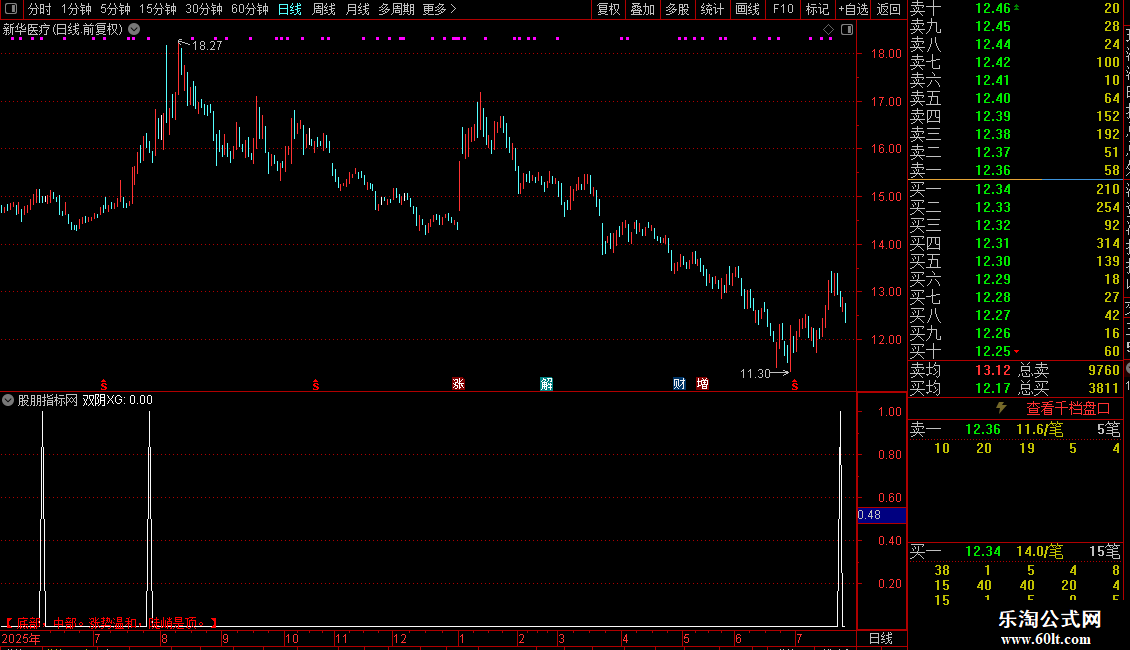Click the 卖一 ask price 12.36 row
This screenshot has width=1130, height=650.
click(x=1015, y=170)
